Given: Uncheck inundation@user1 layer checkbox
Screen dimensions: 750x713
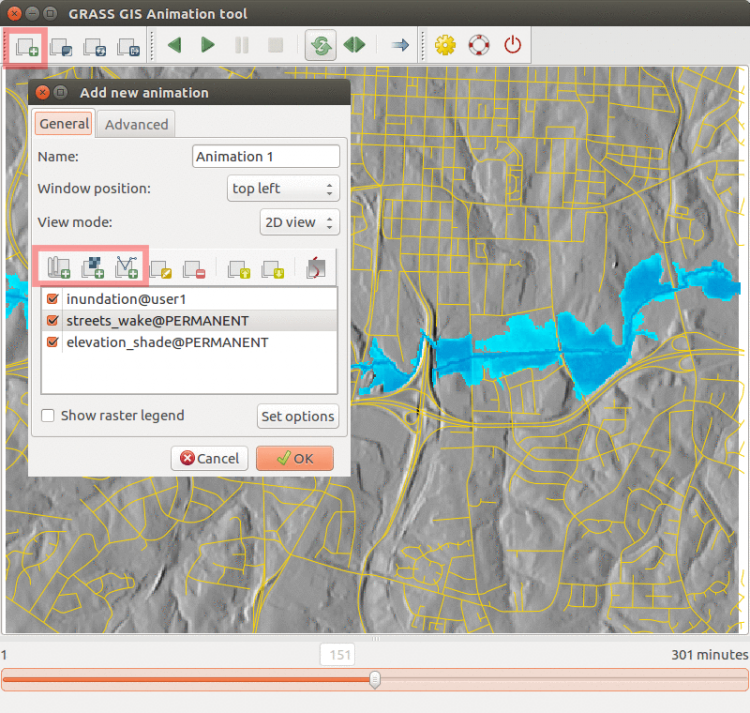Looking at the screenshot, I should pyautogui.click(x=53, y=299).
